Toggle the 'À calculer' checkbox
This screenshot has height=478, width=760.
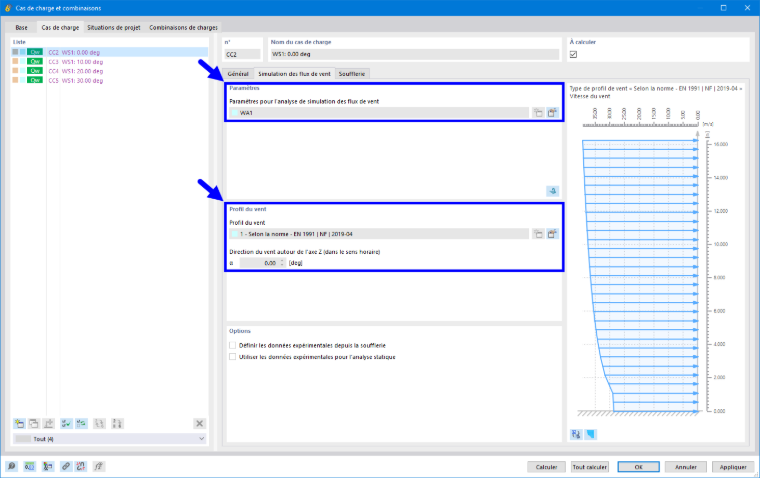pos(573,54)
